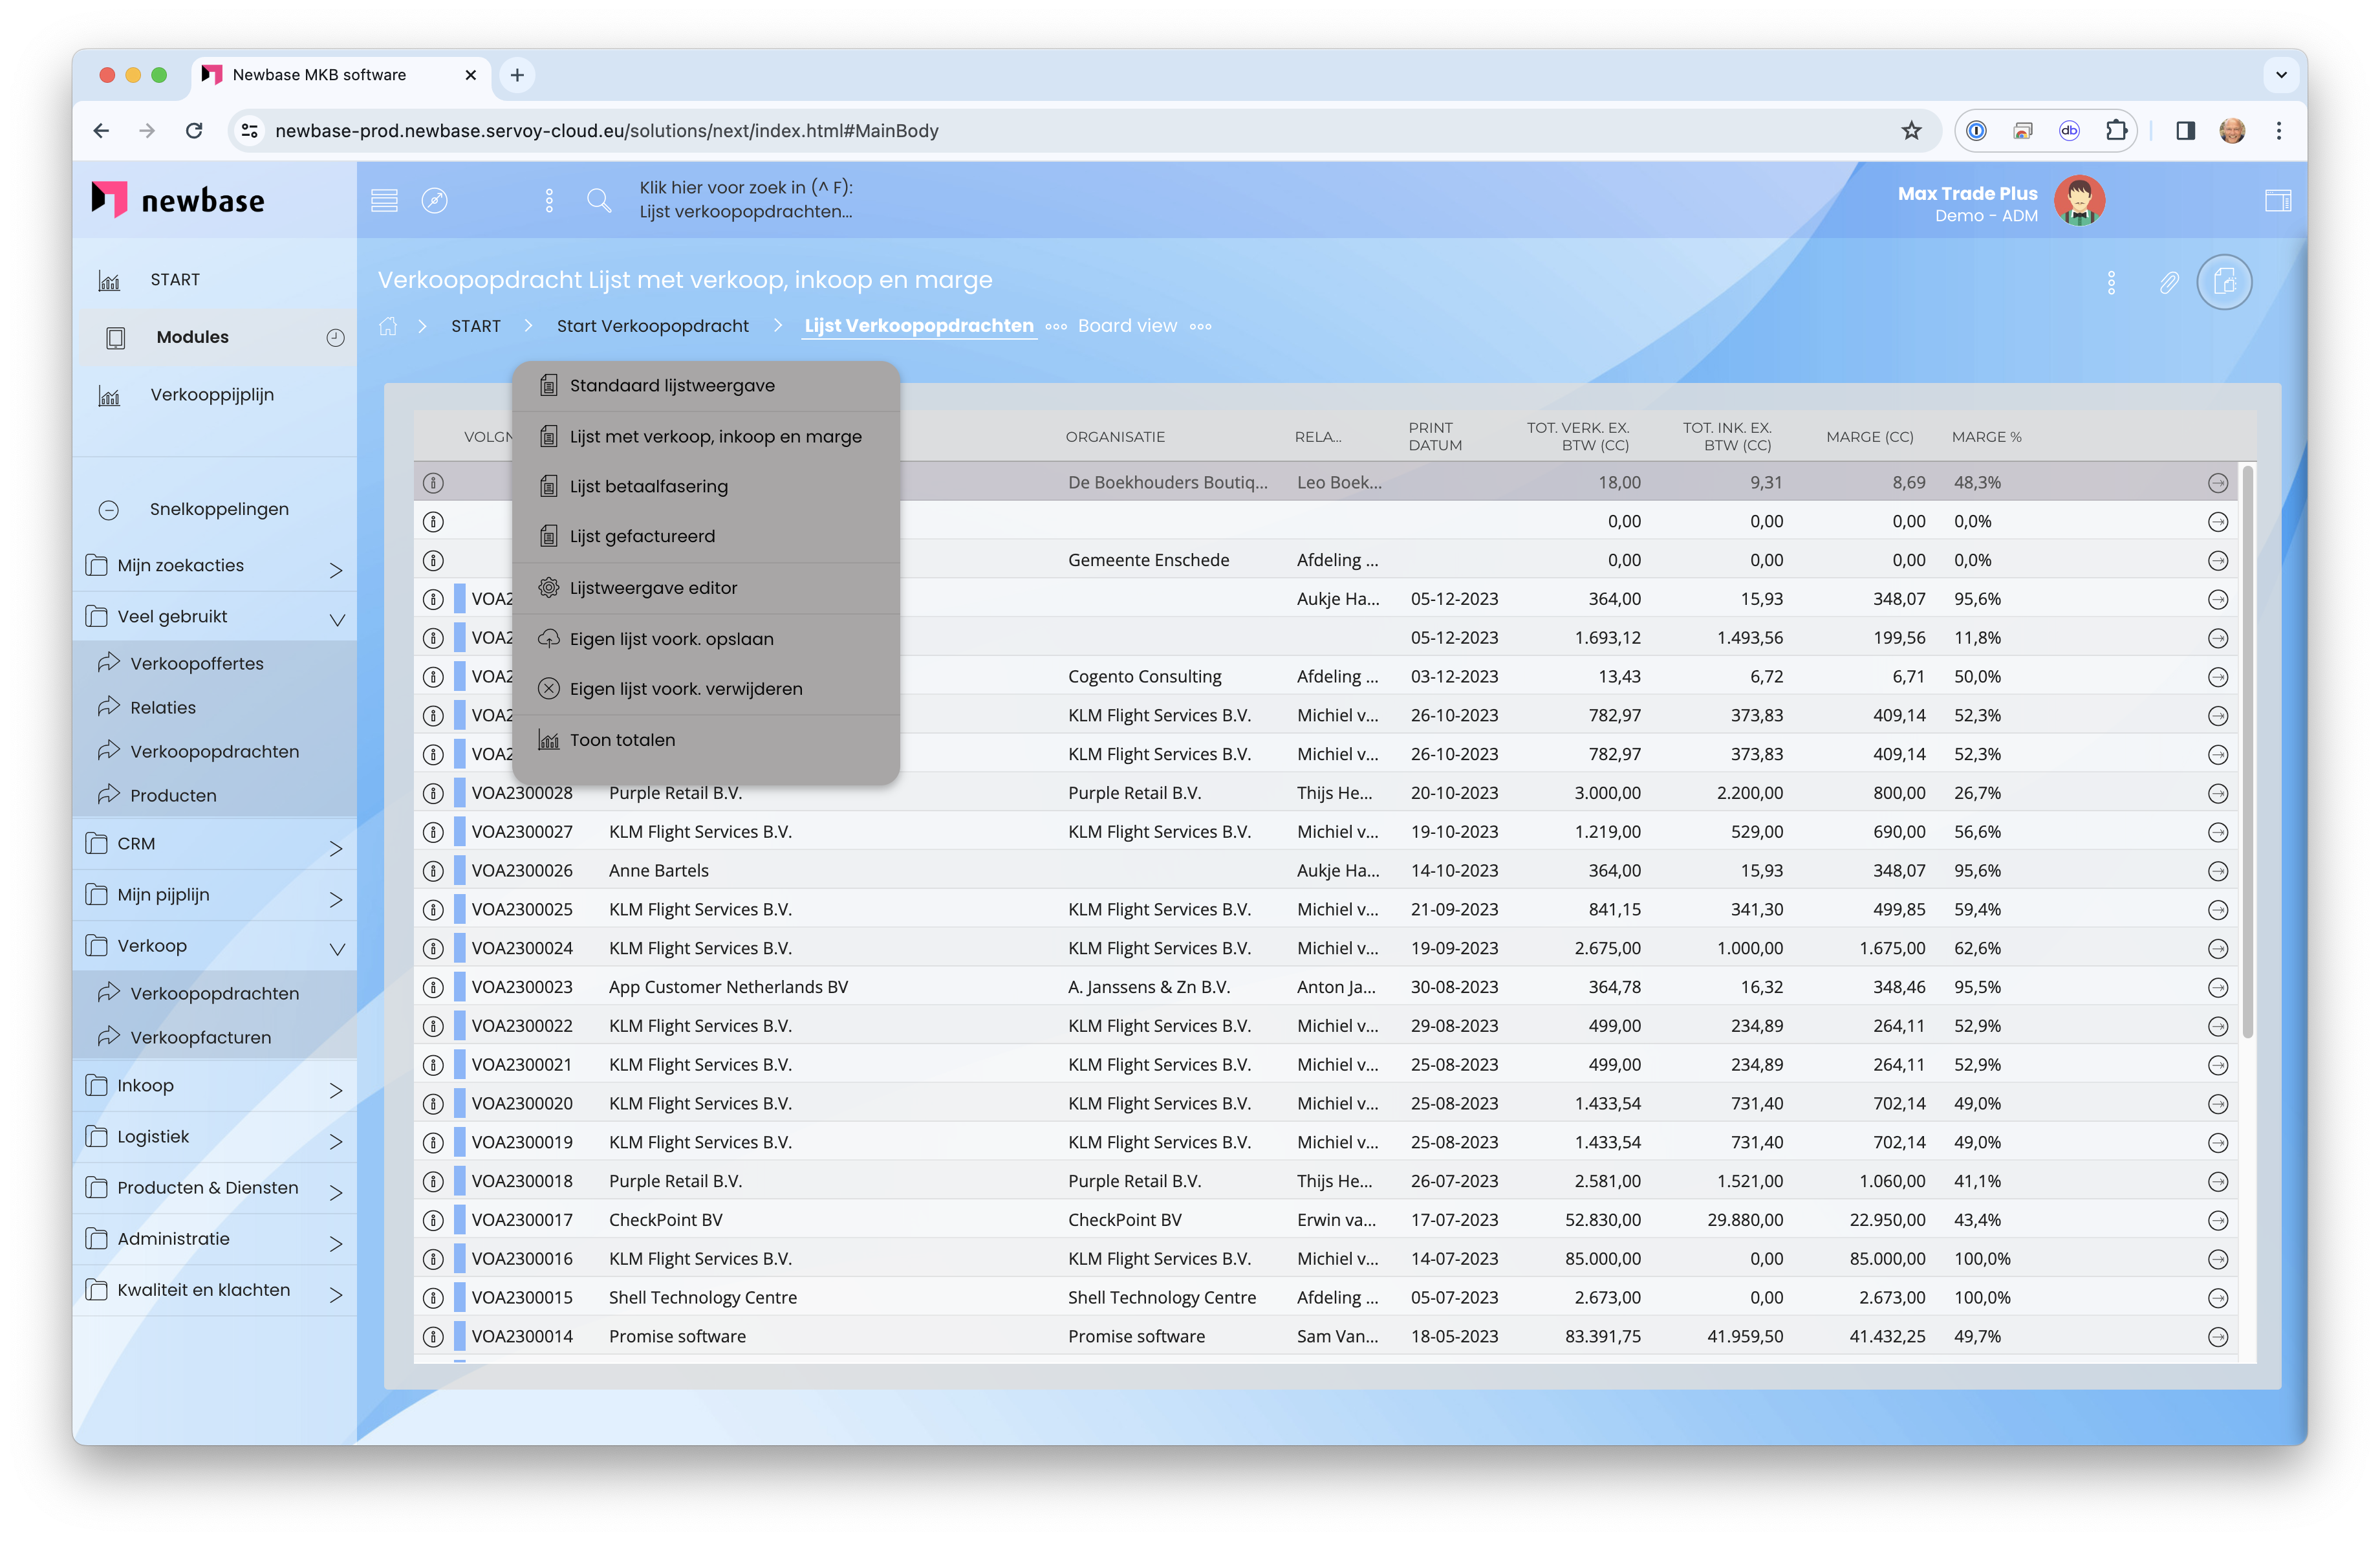
Task: Click info icon for VOA2300028 row
Action: pos(433,794)
